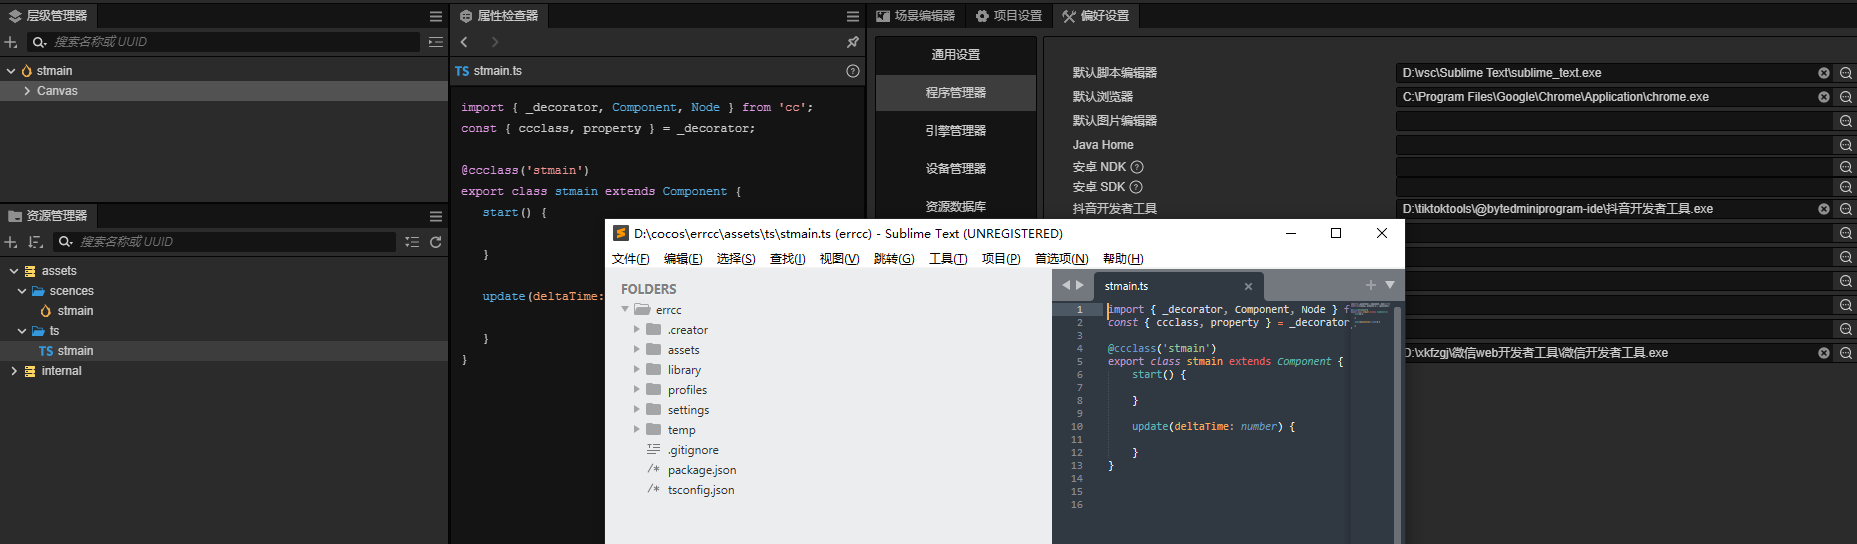Browse for the WeChat developer tool path

[1846, 353]
